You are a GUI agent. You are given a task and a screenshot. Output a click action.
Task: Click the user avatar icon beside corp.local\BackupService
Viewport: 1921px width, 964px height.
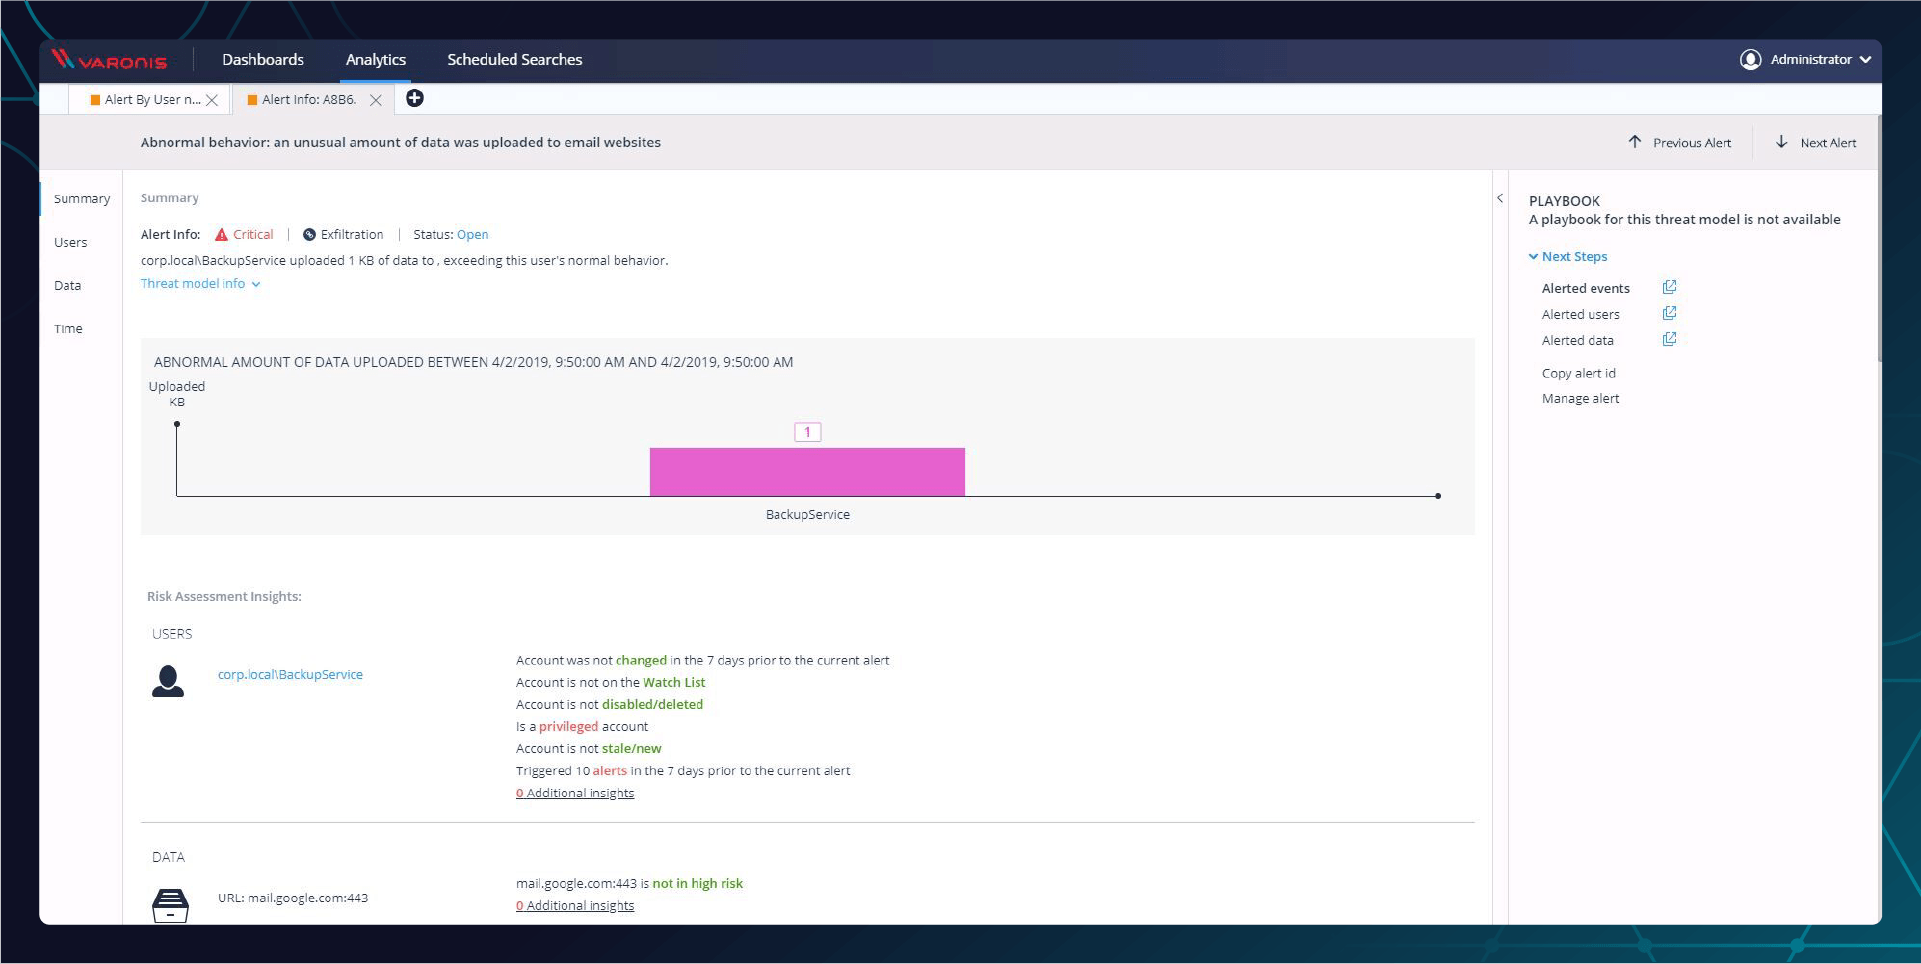[x=169, y=681]
